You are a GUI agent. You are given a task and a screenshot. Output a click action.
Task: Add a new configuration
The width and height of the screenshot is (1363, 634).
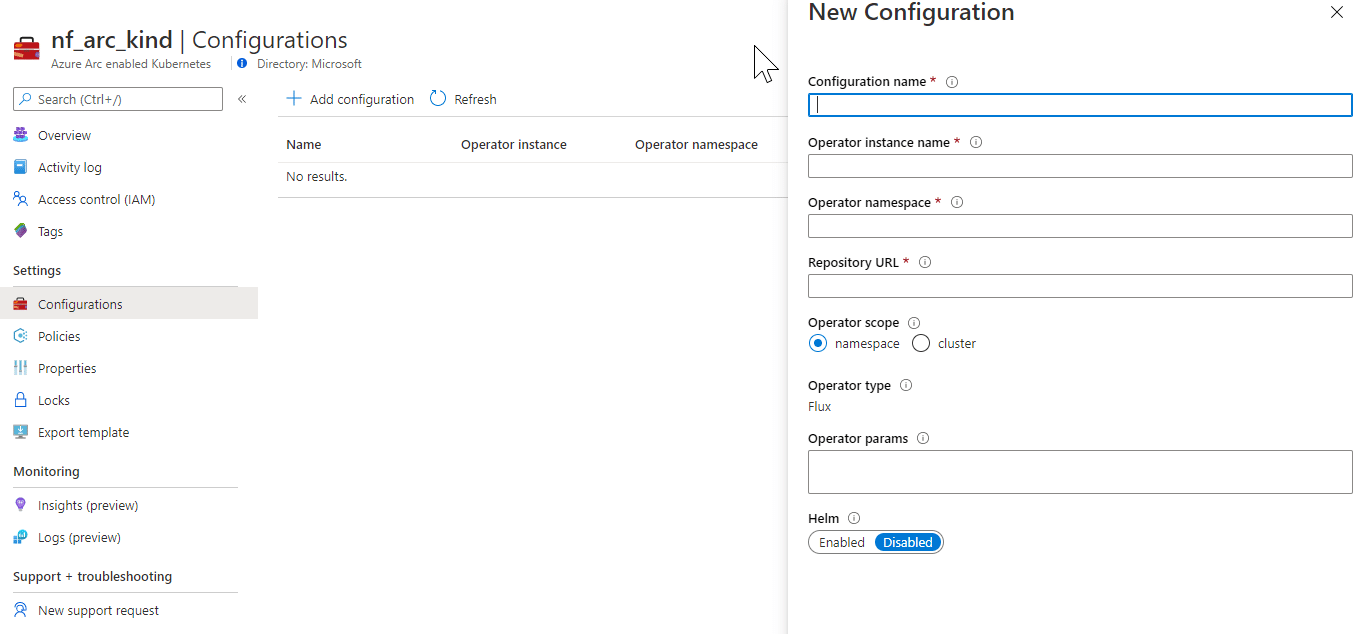350,98
